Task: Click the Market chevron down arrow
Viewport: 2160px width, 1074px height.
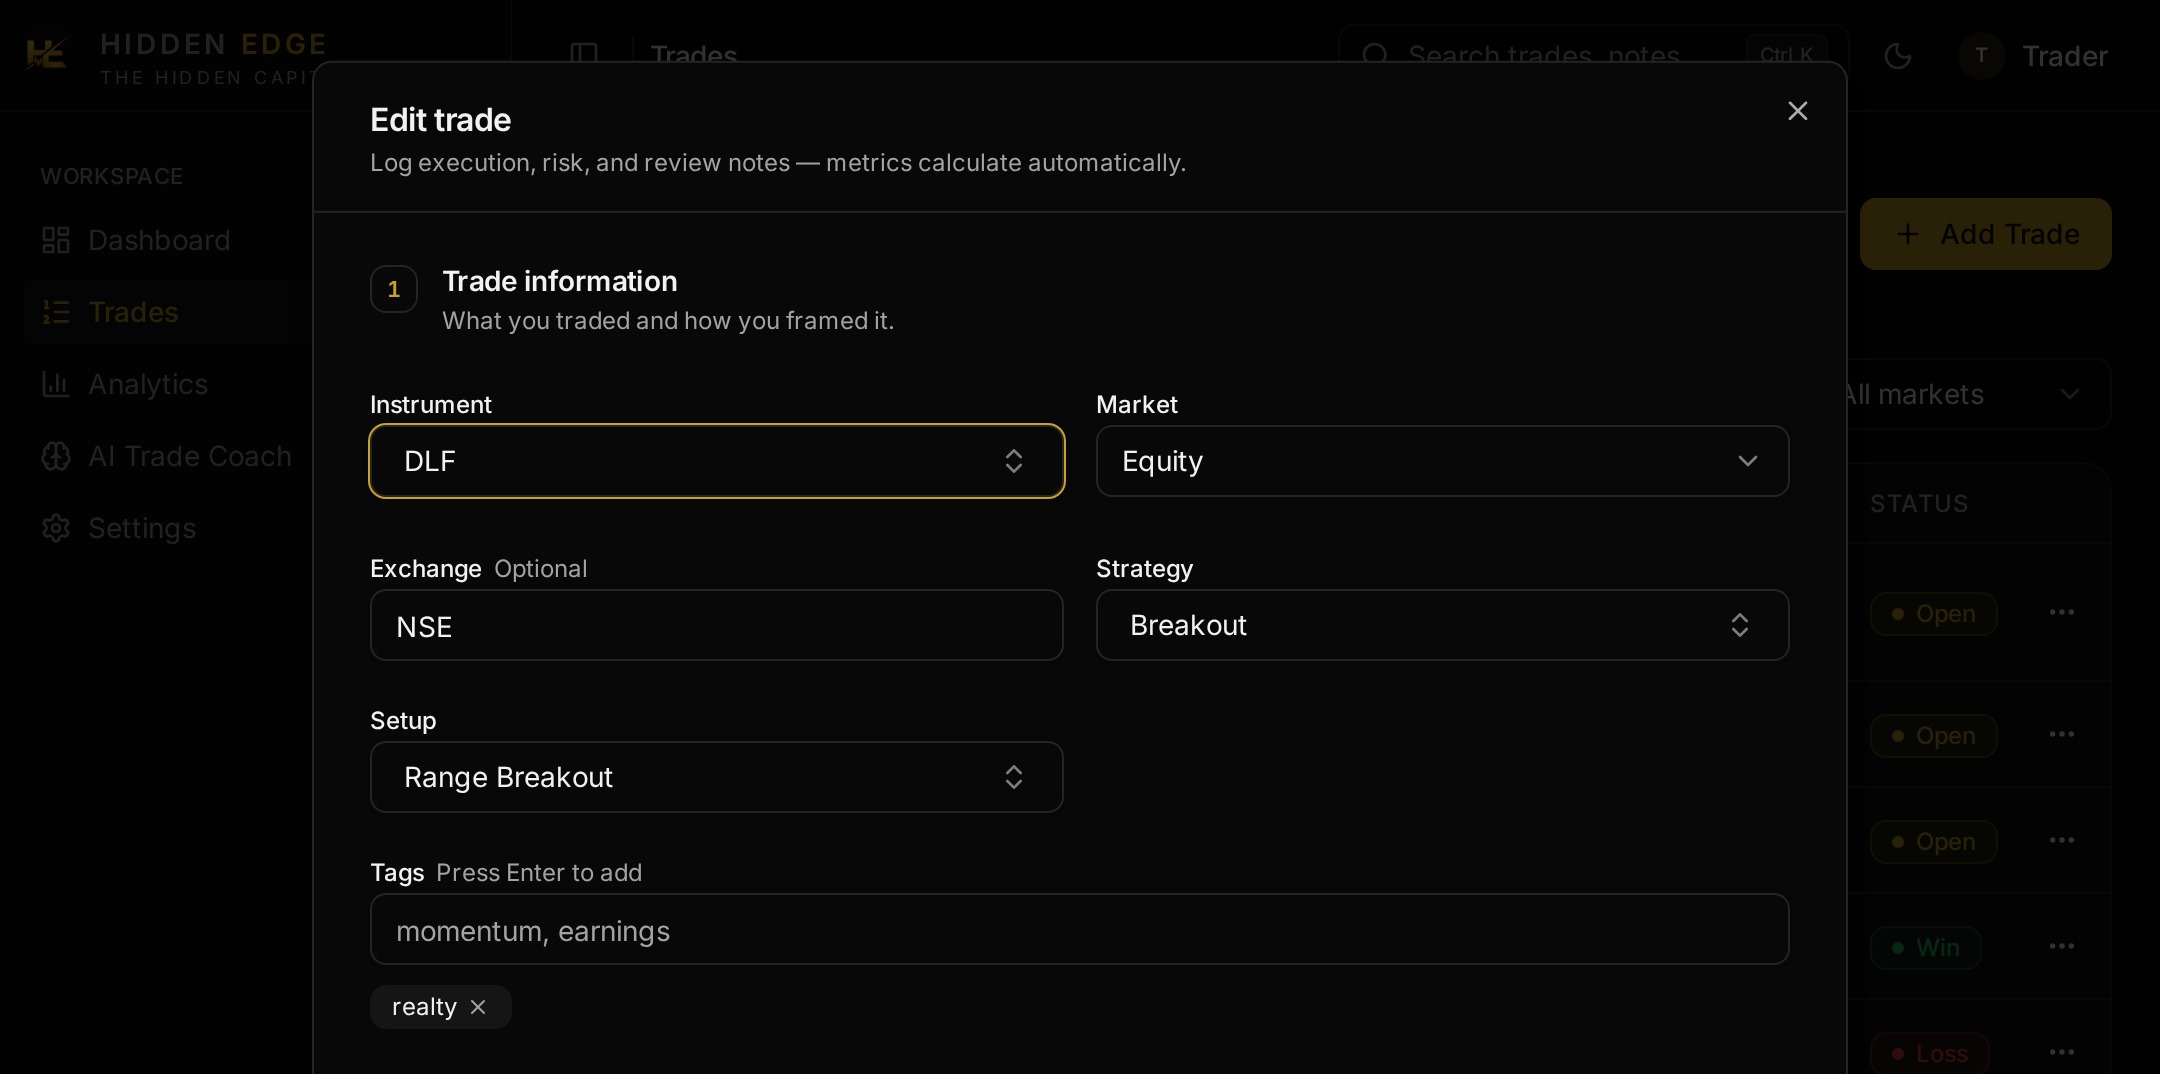Action: point(1747,461)
